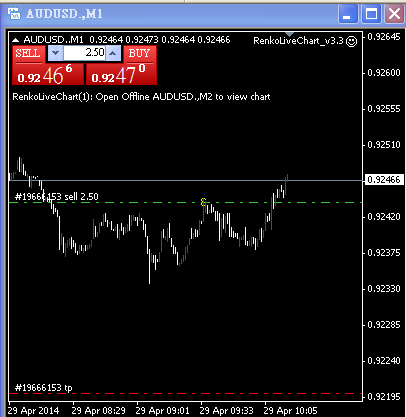
Task: Click the yellow order marker on chart
Action: (203, 202)
